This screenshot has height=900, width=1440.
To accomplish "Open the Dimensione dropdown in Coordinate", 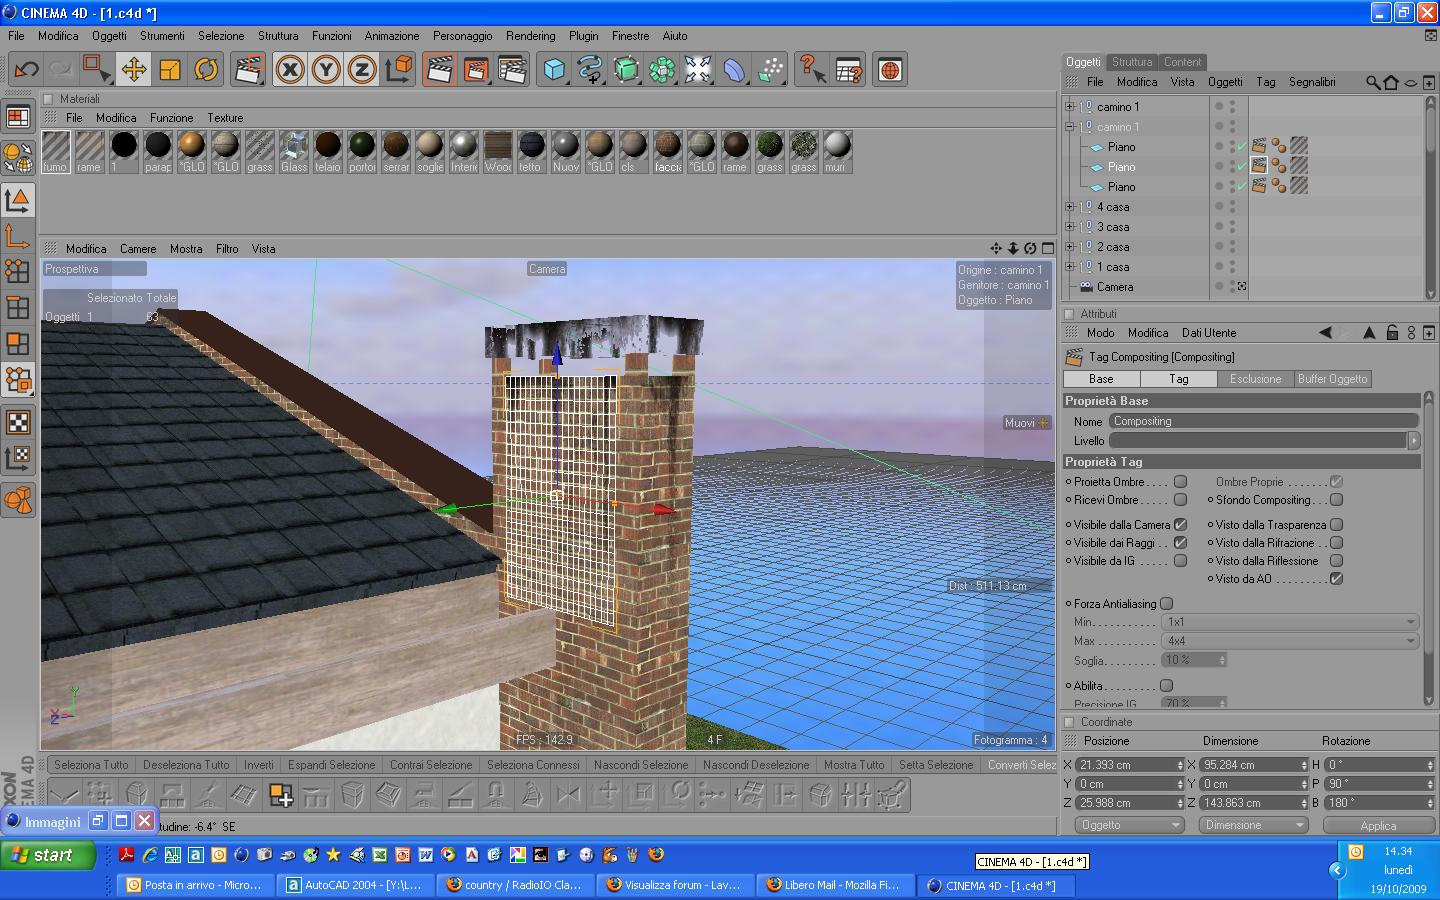I will click(x=1254, y=826).
